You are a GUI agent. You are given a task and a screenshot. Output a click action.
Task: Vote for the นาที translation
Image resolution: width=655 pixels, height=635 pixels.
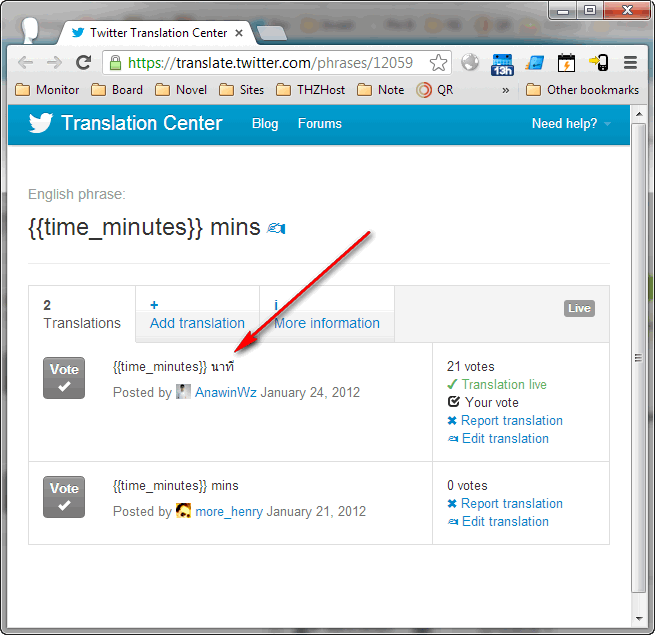point(64,378)
